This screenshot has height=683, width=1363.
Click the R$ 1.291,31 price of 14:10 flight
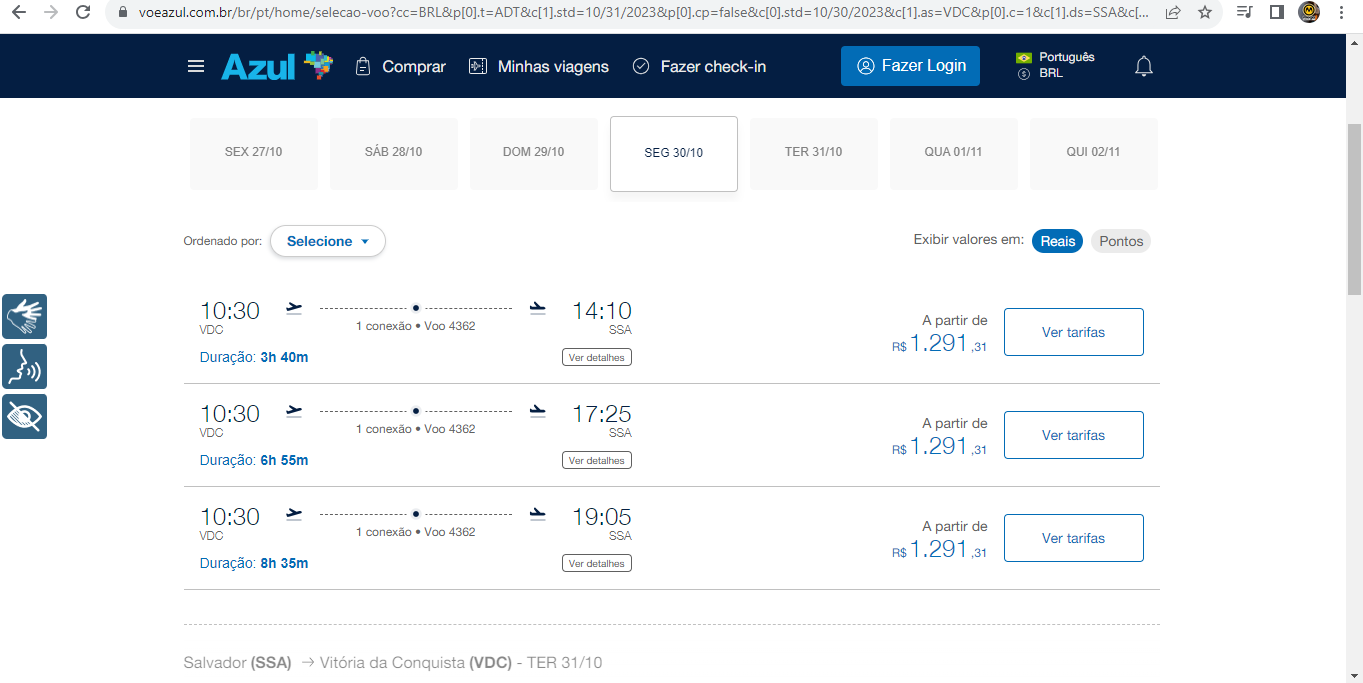click(x=940, y=344)
